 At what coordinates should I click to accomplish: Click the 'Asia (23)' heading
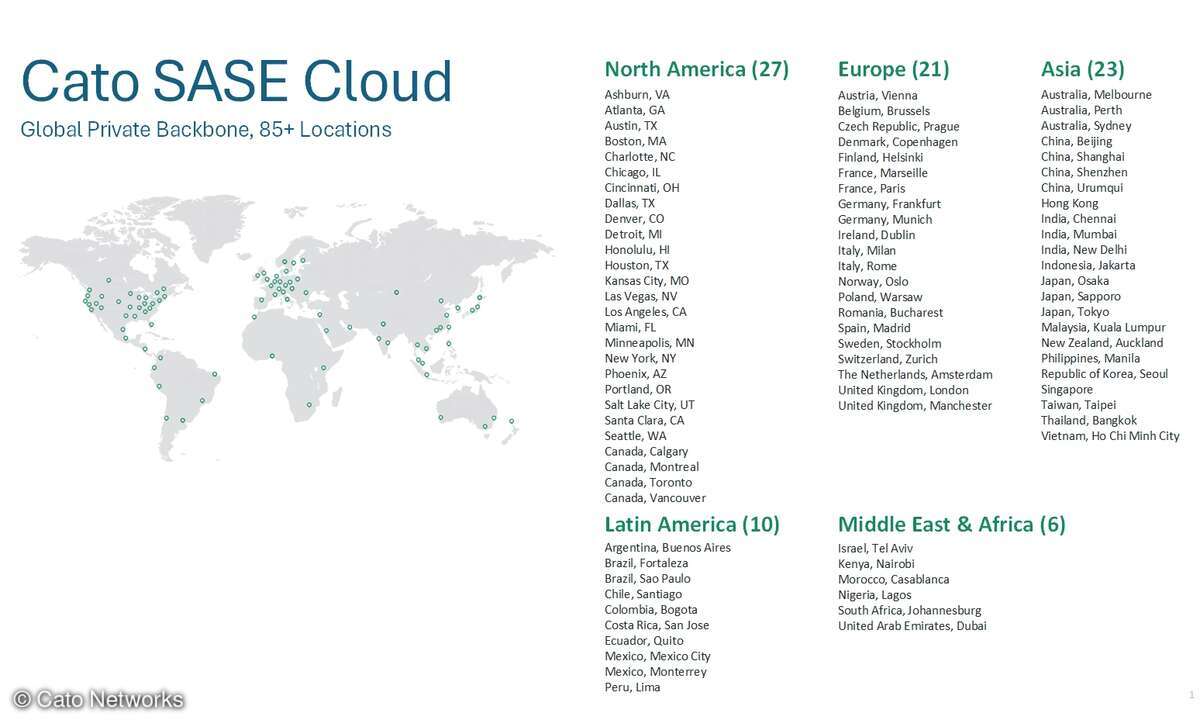1083,69
